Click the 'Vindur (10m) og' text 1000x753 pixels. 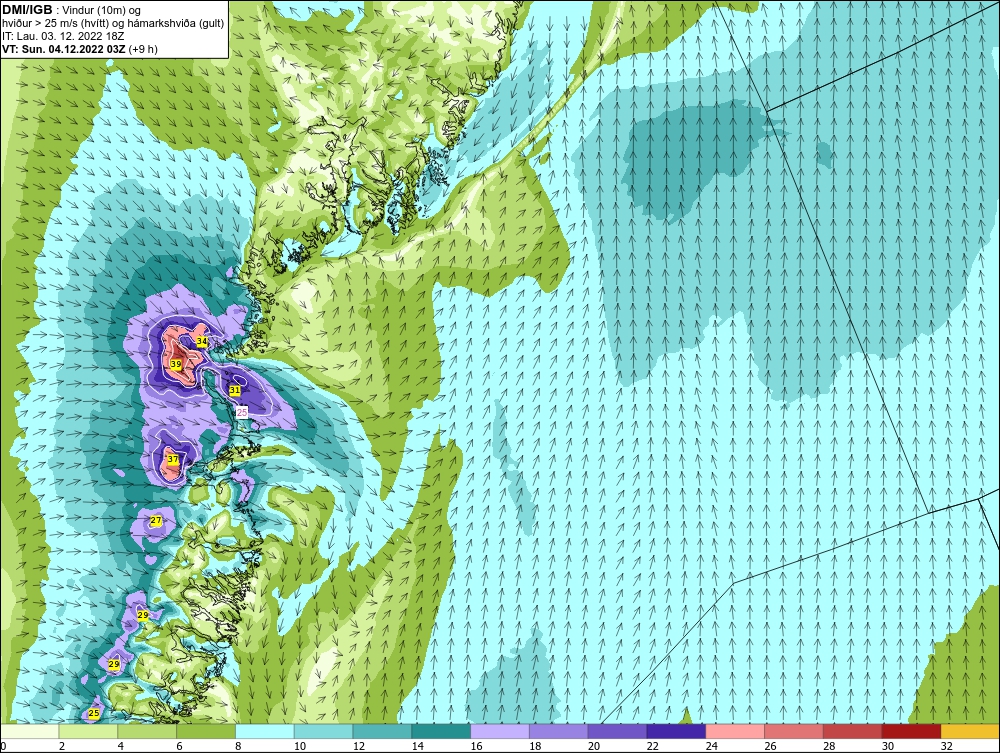(x=103, y=10)
